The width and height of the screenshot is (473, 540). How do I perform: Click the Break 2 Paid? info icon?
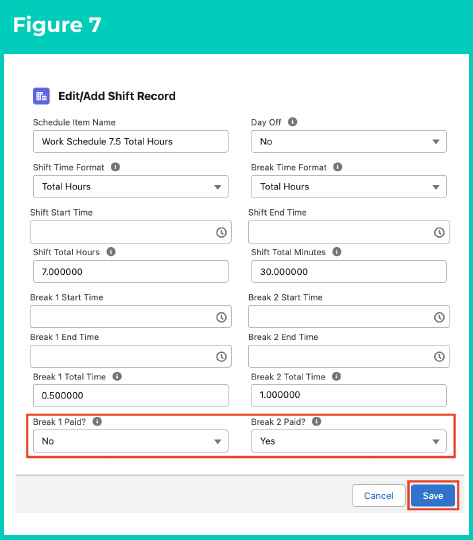tap(317, 422)
